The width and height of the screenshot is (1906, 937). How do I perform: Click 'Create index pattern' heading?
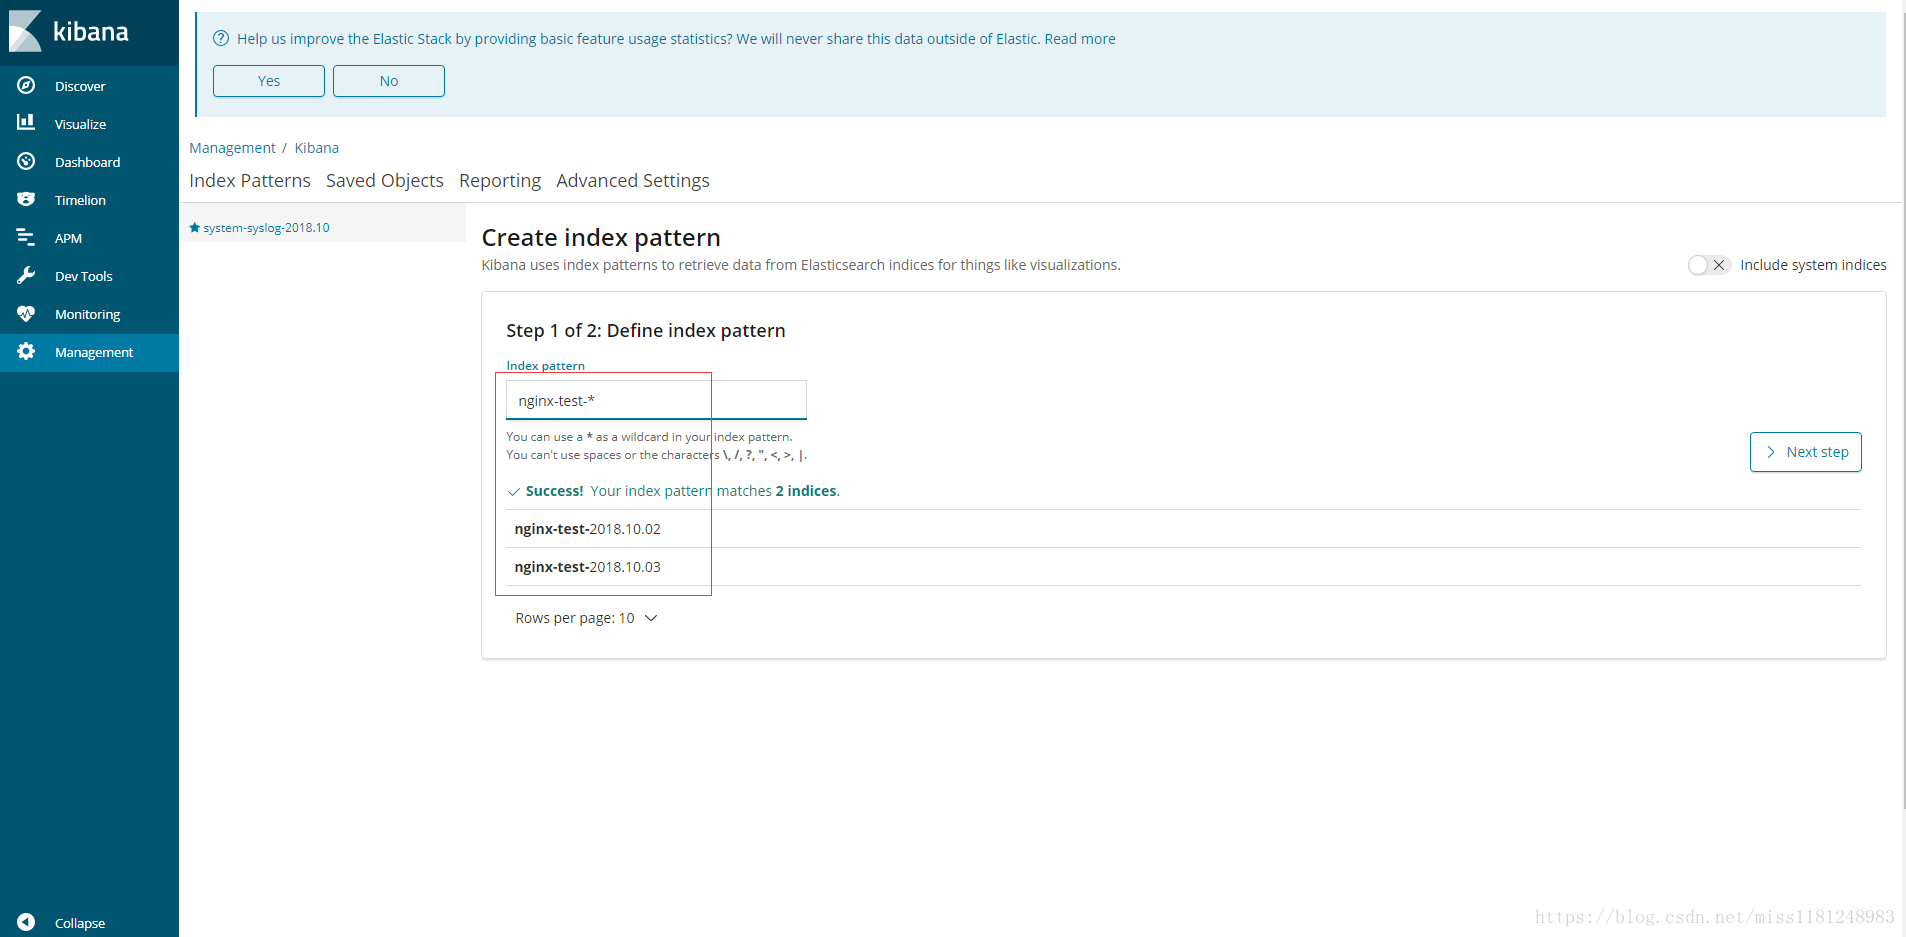tap(601, 237)
